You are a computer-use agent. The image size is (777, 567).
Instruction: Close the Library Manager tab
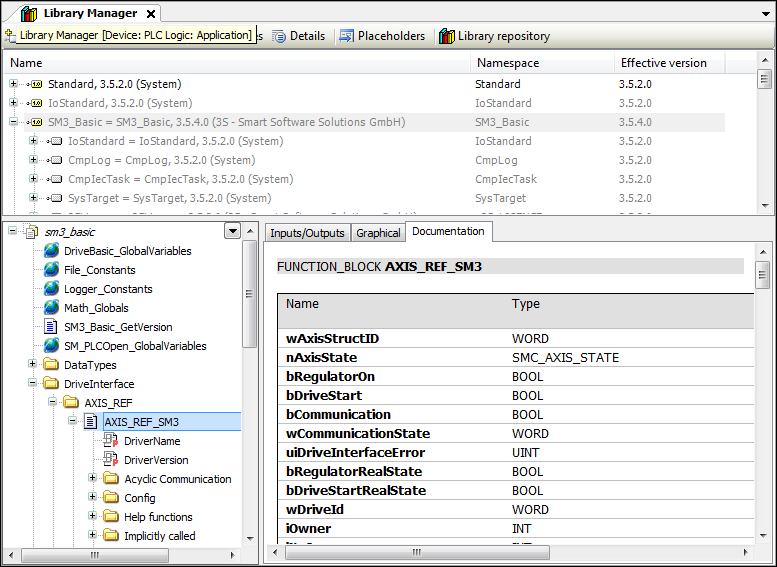(151, 14)
